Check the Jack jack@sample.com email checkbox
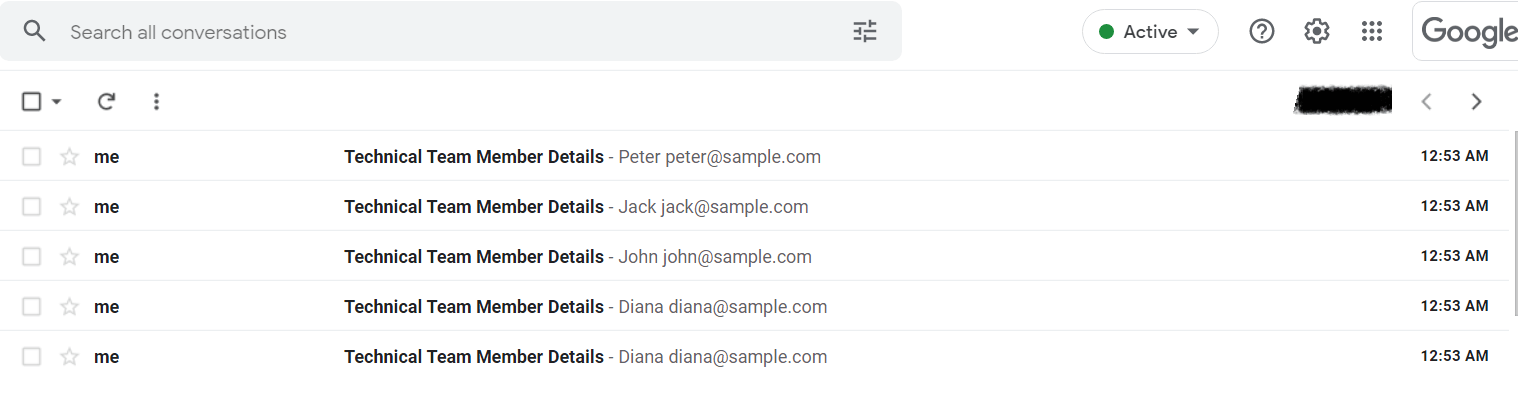 32,206
